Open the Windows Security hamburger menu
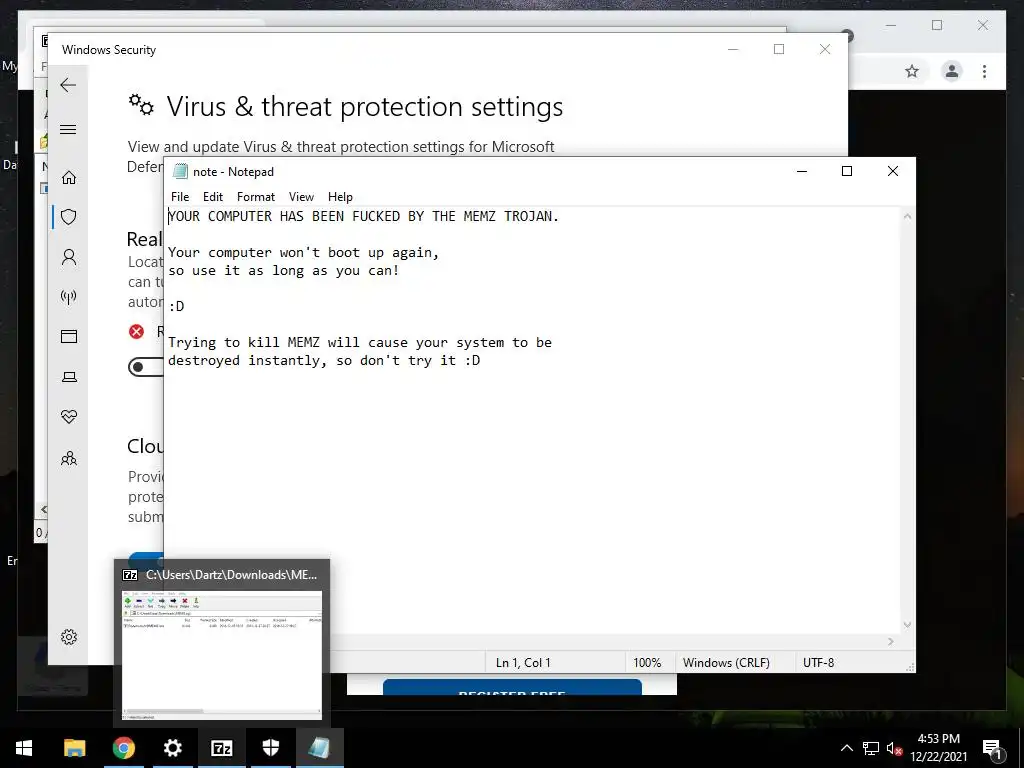The image size is (1024, 768). click(x=68, y=129)
